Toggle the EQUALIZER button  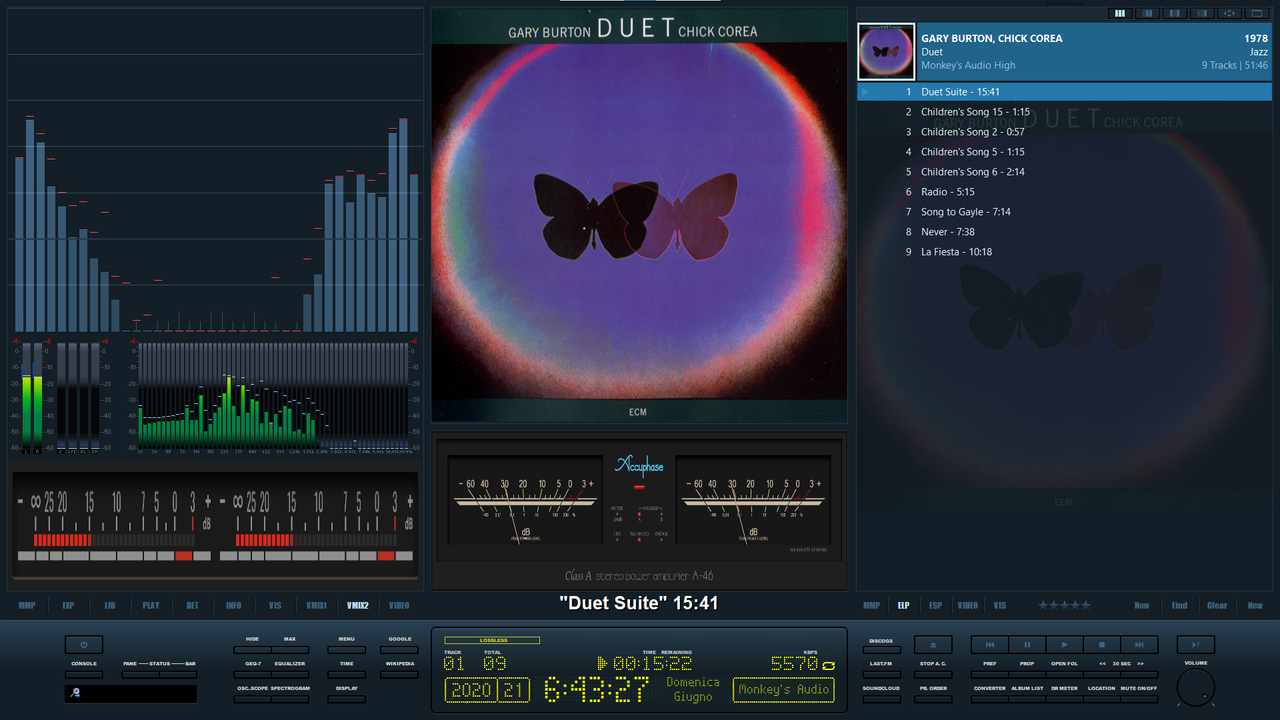click(x=290, y=675)
